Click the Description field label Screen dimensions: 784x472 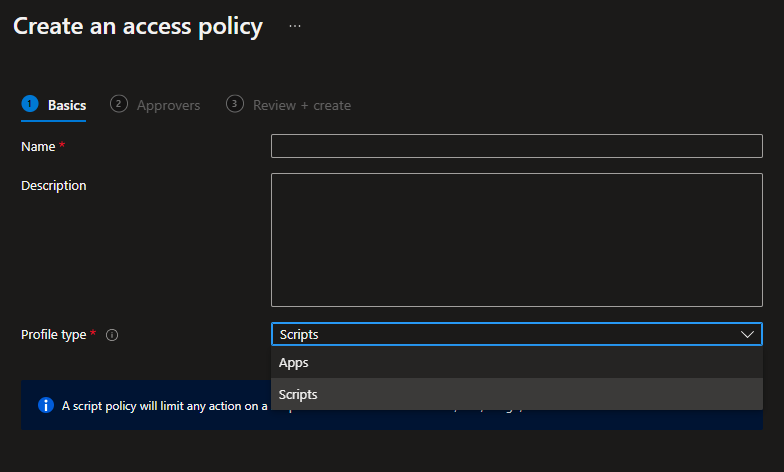(x=54, y=185)
